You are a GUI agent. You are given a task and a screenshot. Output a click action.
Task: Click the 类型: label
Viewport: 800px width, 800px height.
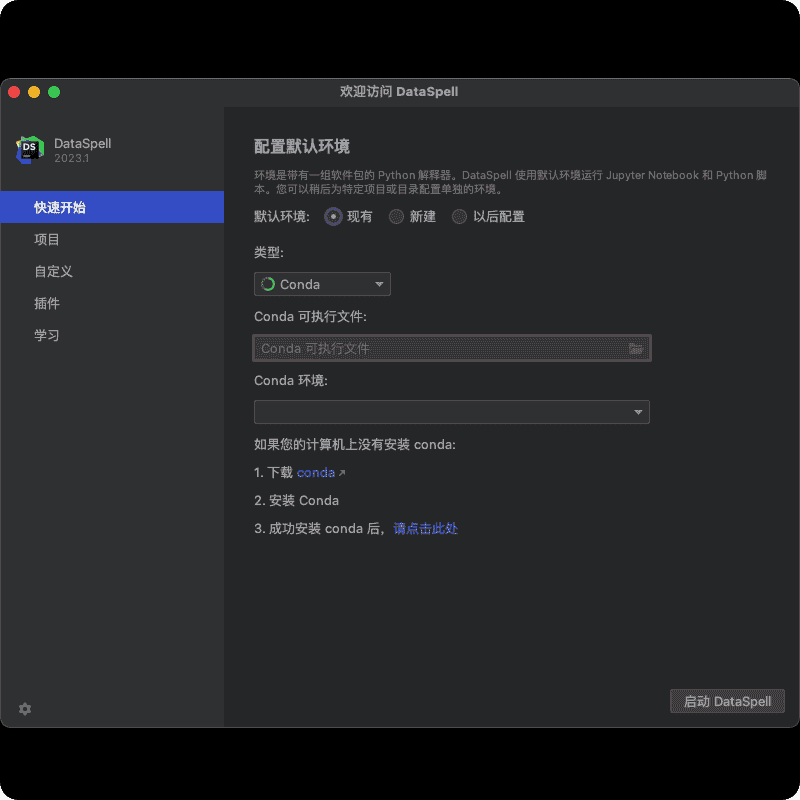[269, 252]
